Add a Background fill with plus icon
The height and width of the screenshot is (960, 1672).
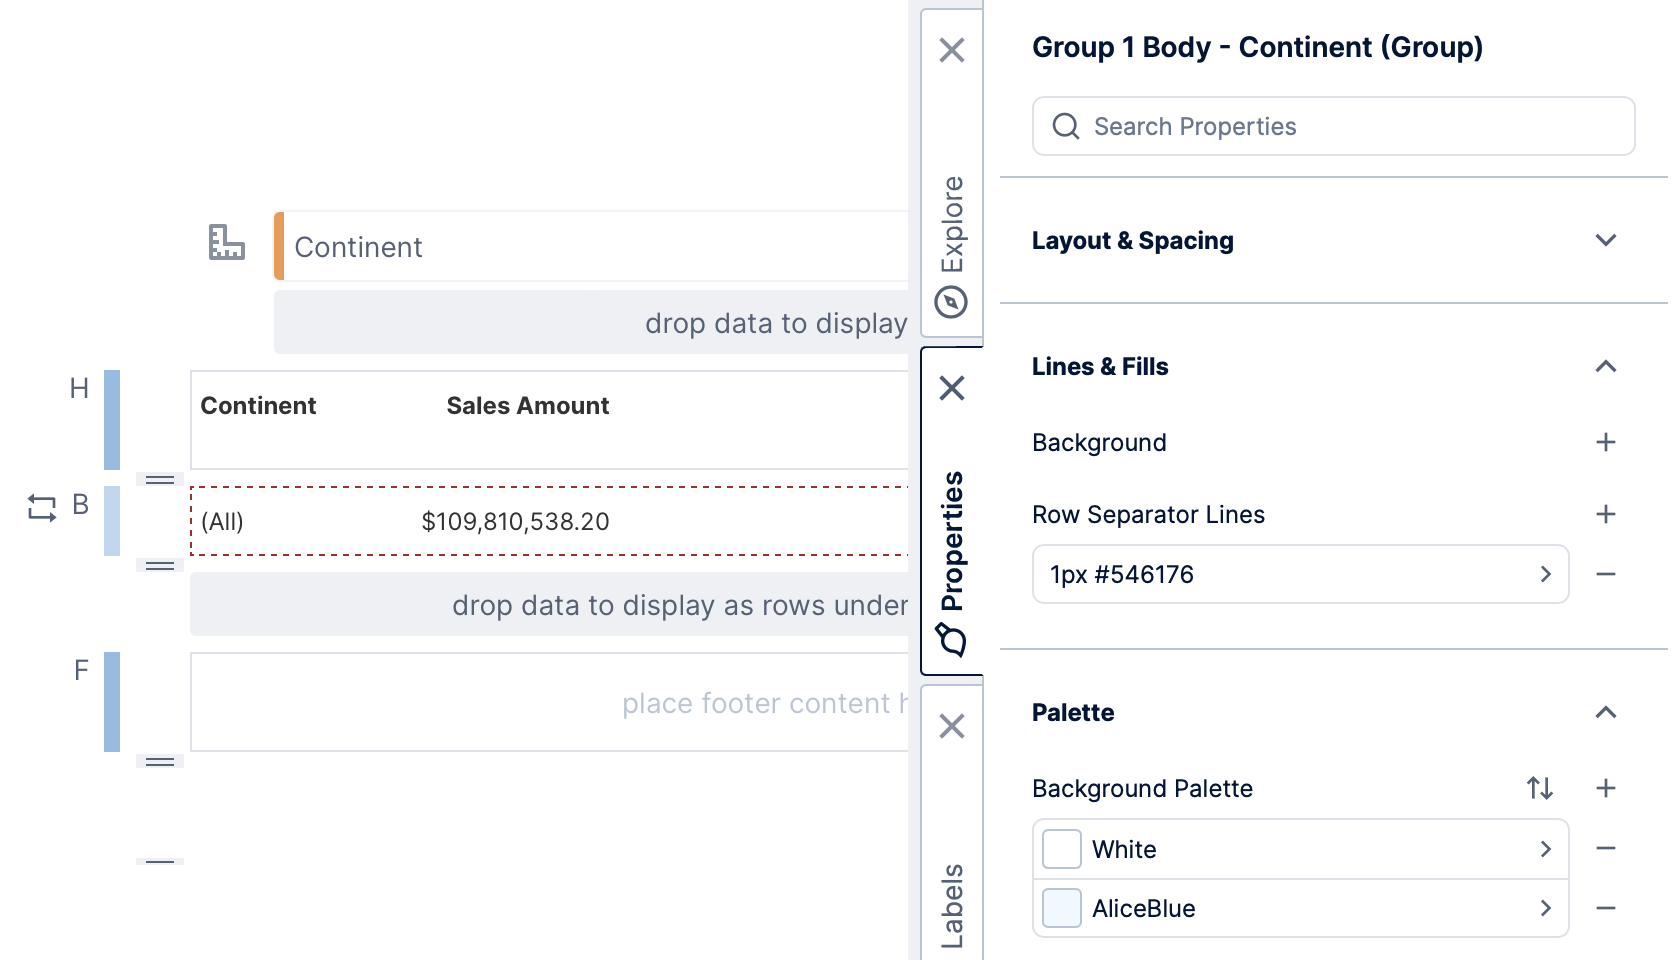(1606, 442)
